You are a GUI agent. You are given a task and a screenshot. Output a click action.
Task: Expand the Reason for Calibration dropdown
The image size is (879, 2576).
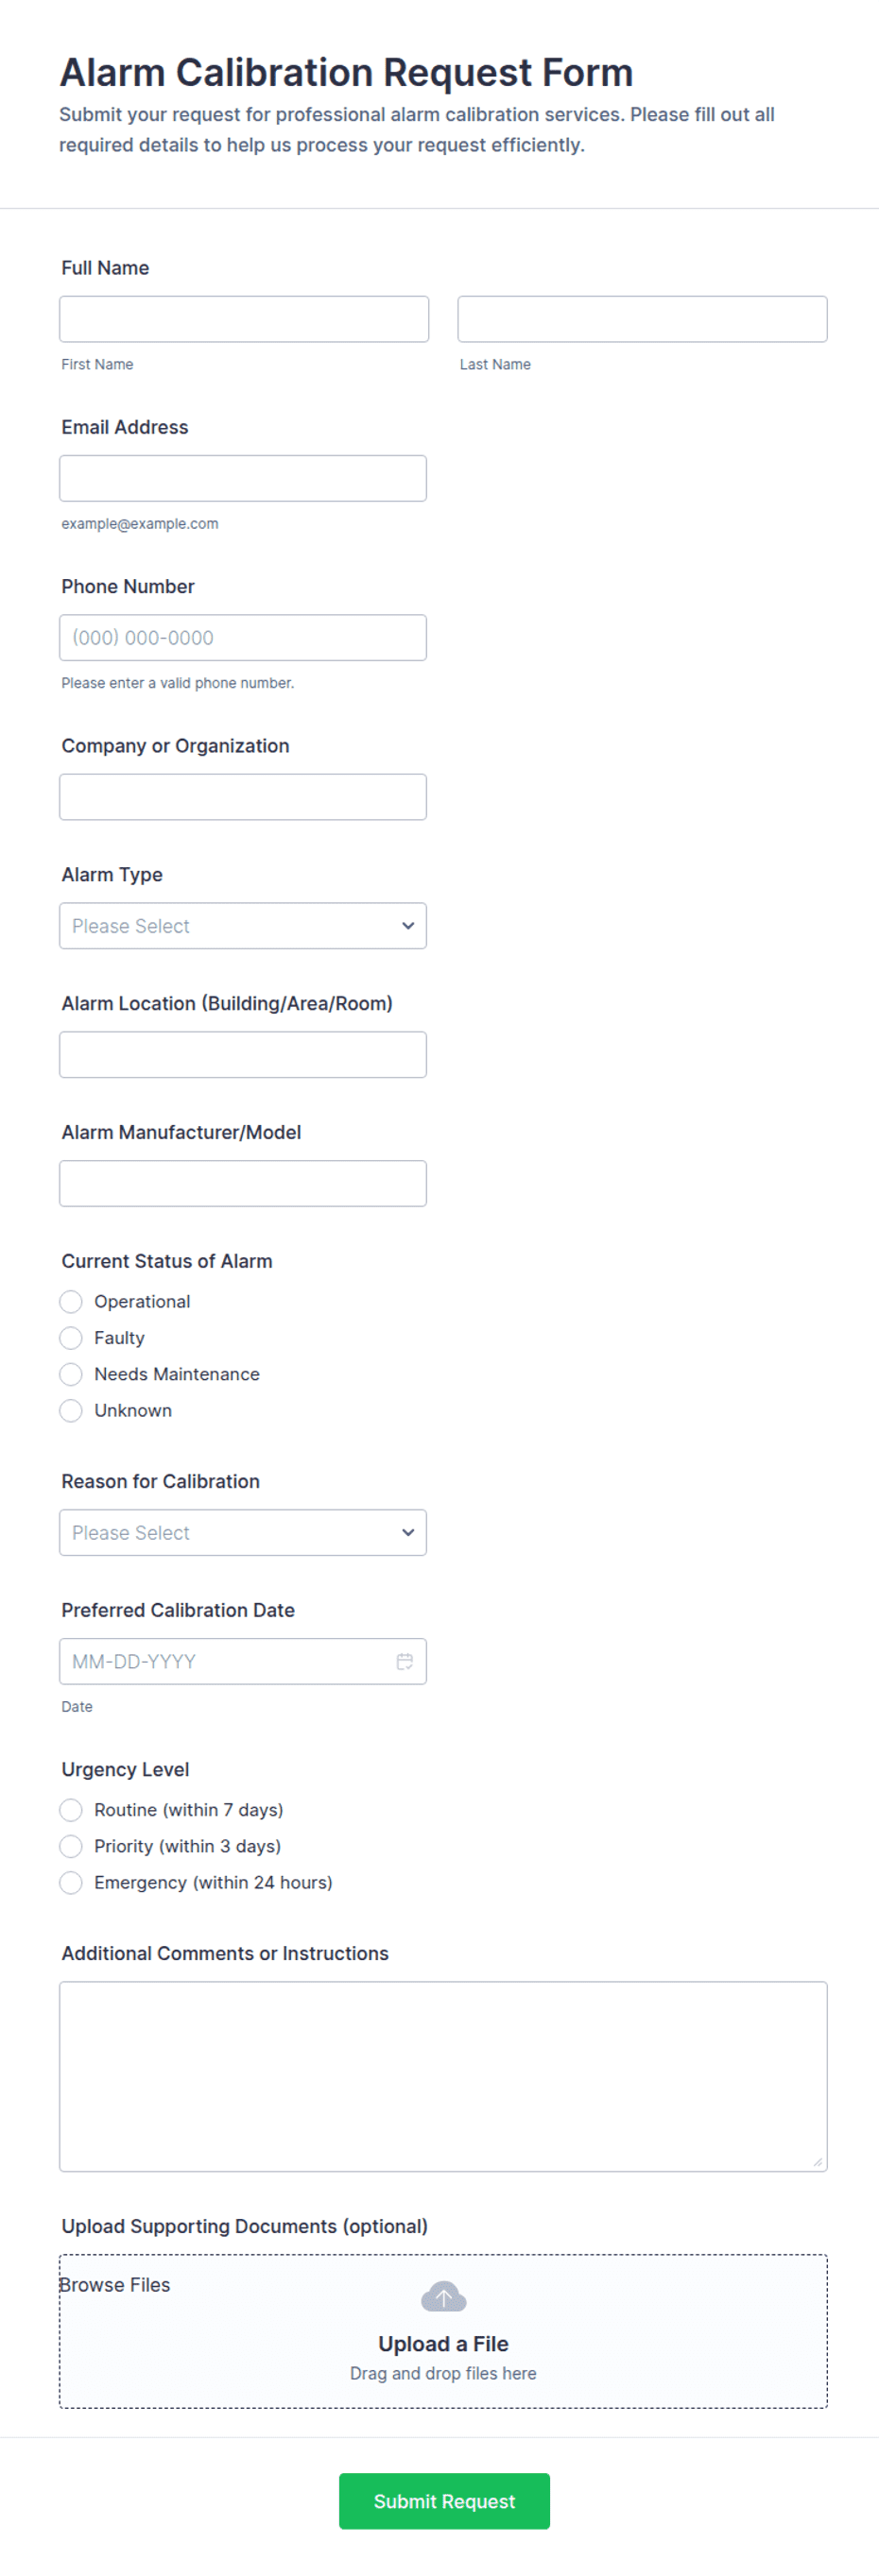pos(243,1533)
